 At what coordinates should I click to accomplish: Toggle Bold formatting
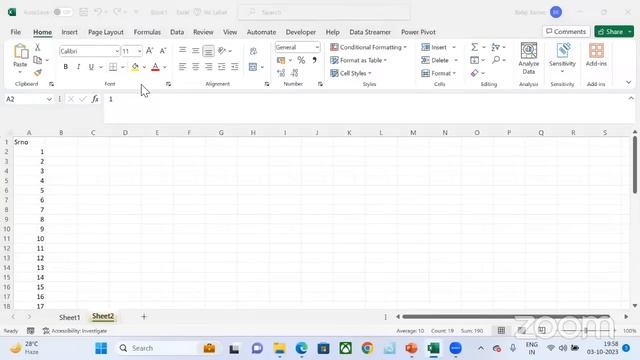65,67
